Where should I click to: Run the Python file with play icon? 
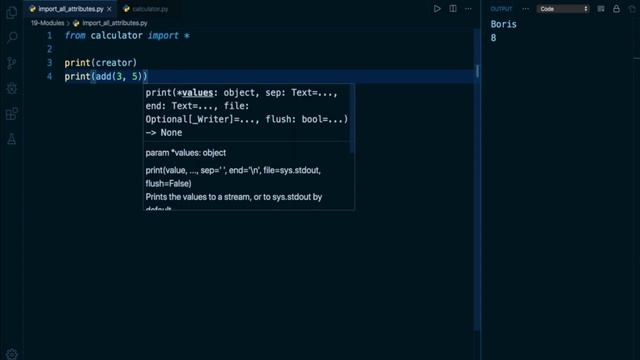pyautogui.click(x=437, y=9)
